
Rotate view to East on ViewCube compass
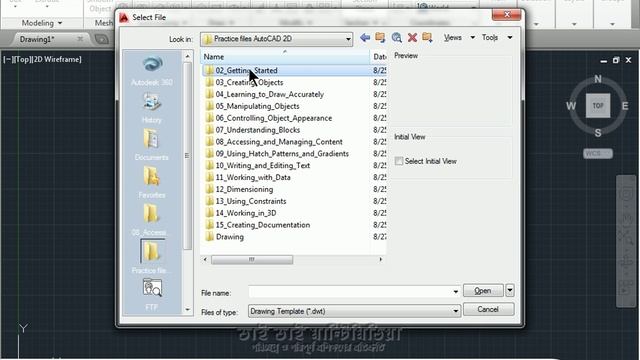[x=625, y=106]
